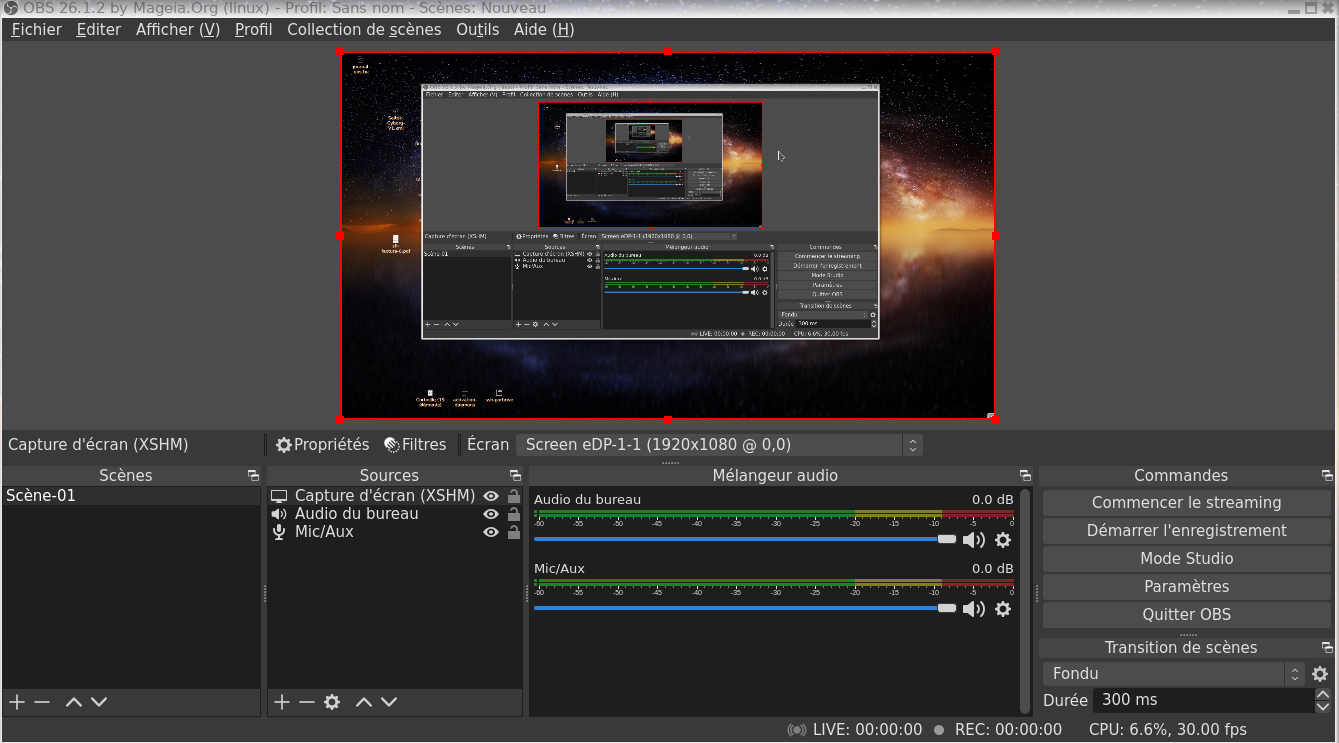The height and width of the screenshot is (743, 1339).
Task: Open Collection de scènes menu
Action: (364, 29)
